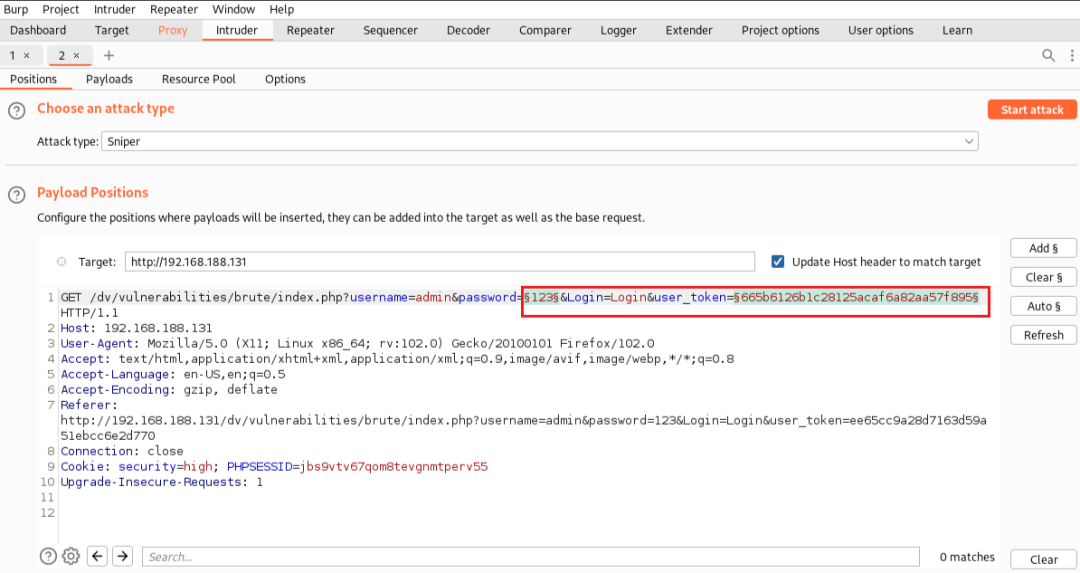This screenshot has height=573, width=1080.
Task: Switch to the Decoder tab
Action: [x=468, y=30]
